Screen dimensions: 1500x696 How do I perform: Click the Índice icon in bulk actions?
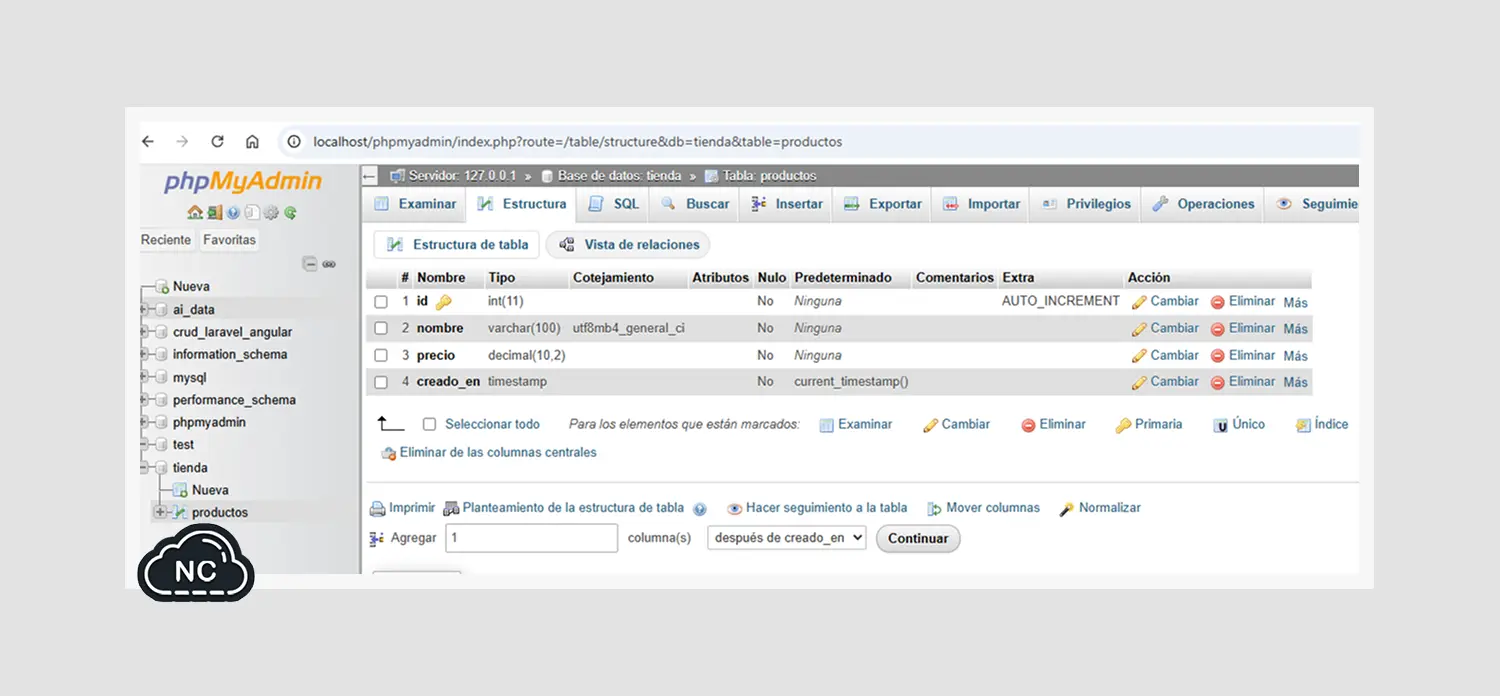1303,425
